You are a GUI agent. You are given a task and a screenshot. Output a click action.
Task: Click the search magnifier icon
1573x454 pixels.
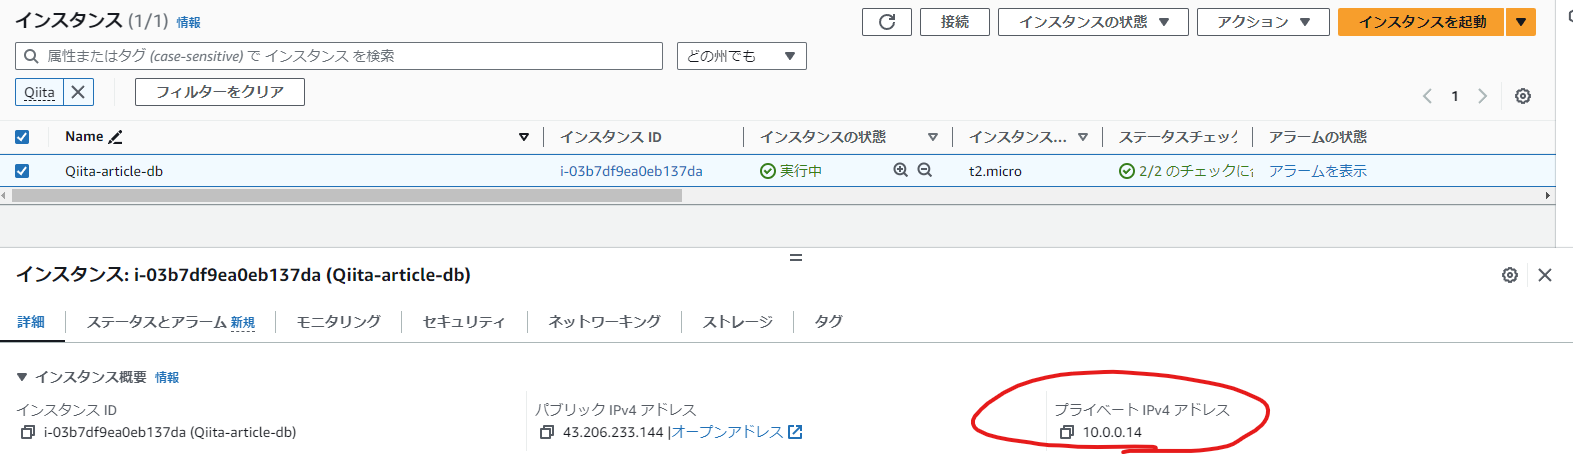[x=32, y=56]
